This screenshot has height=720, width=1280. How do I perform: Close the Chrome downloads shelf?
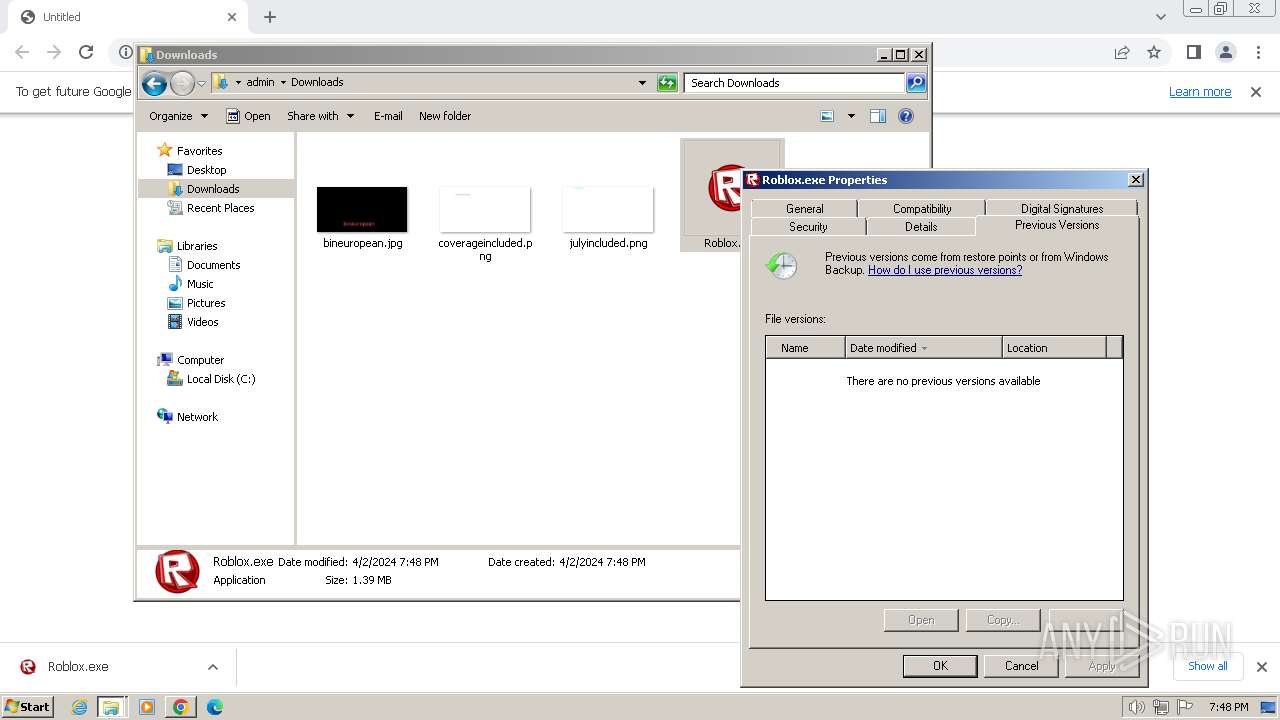(1261, 667)
